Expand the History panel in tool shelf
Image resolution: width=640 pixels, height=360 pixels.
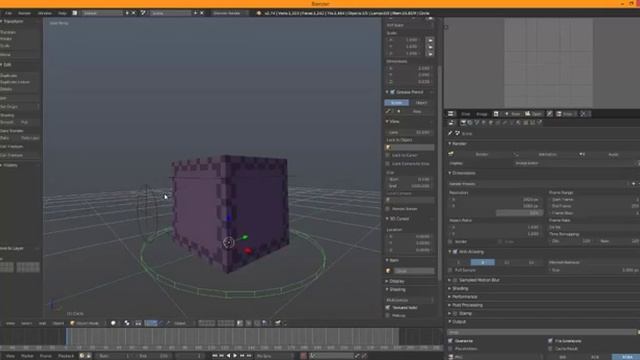(10, 165)
